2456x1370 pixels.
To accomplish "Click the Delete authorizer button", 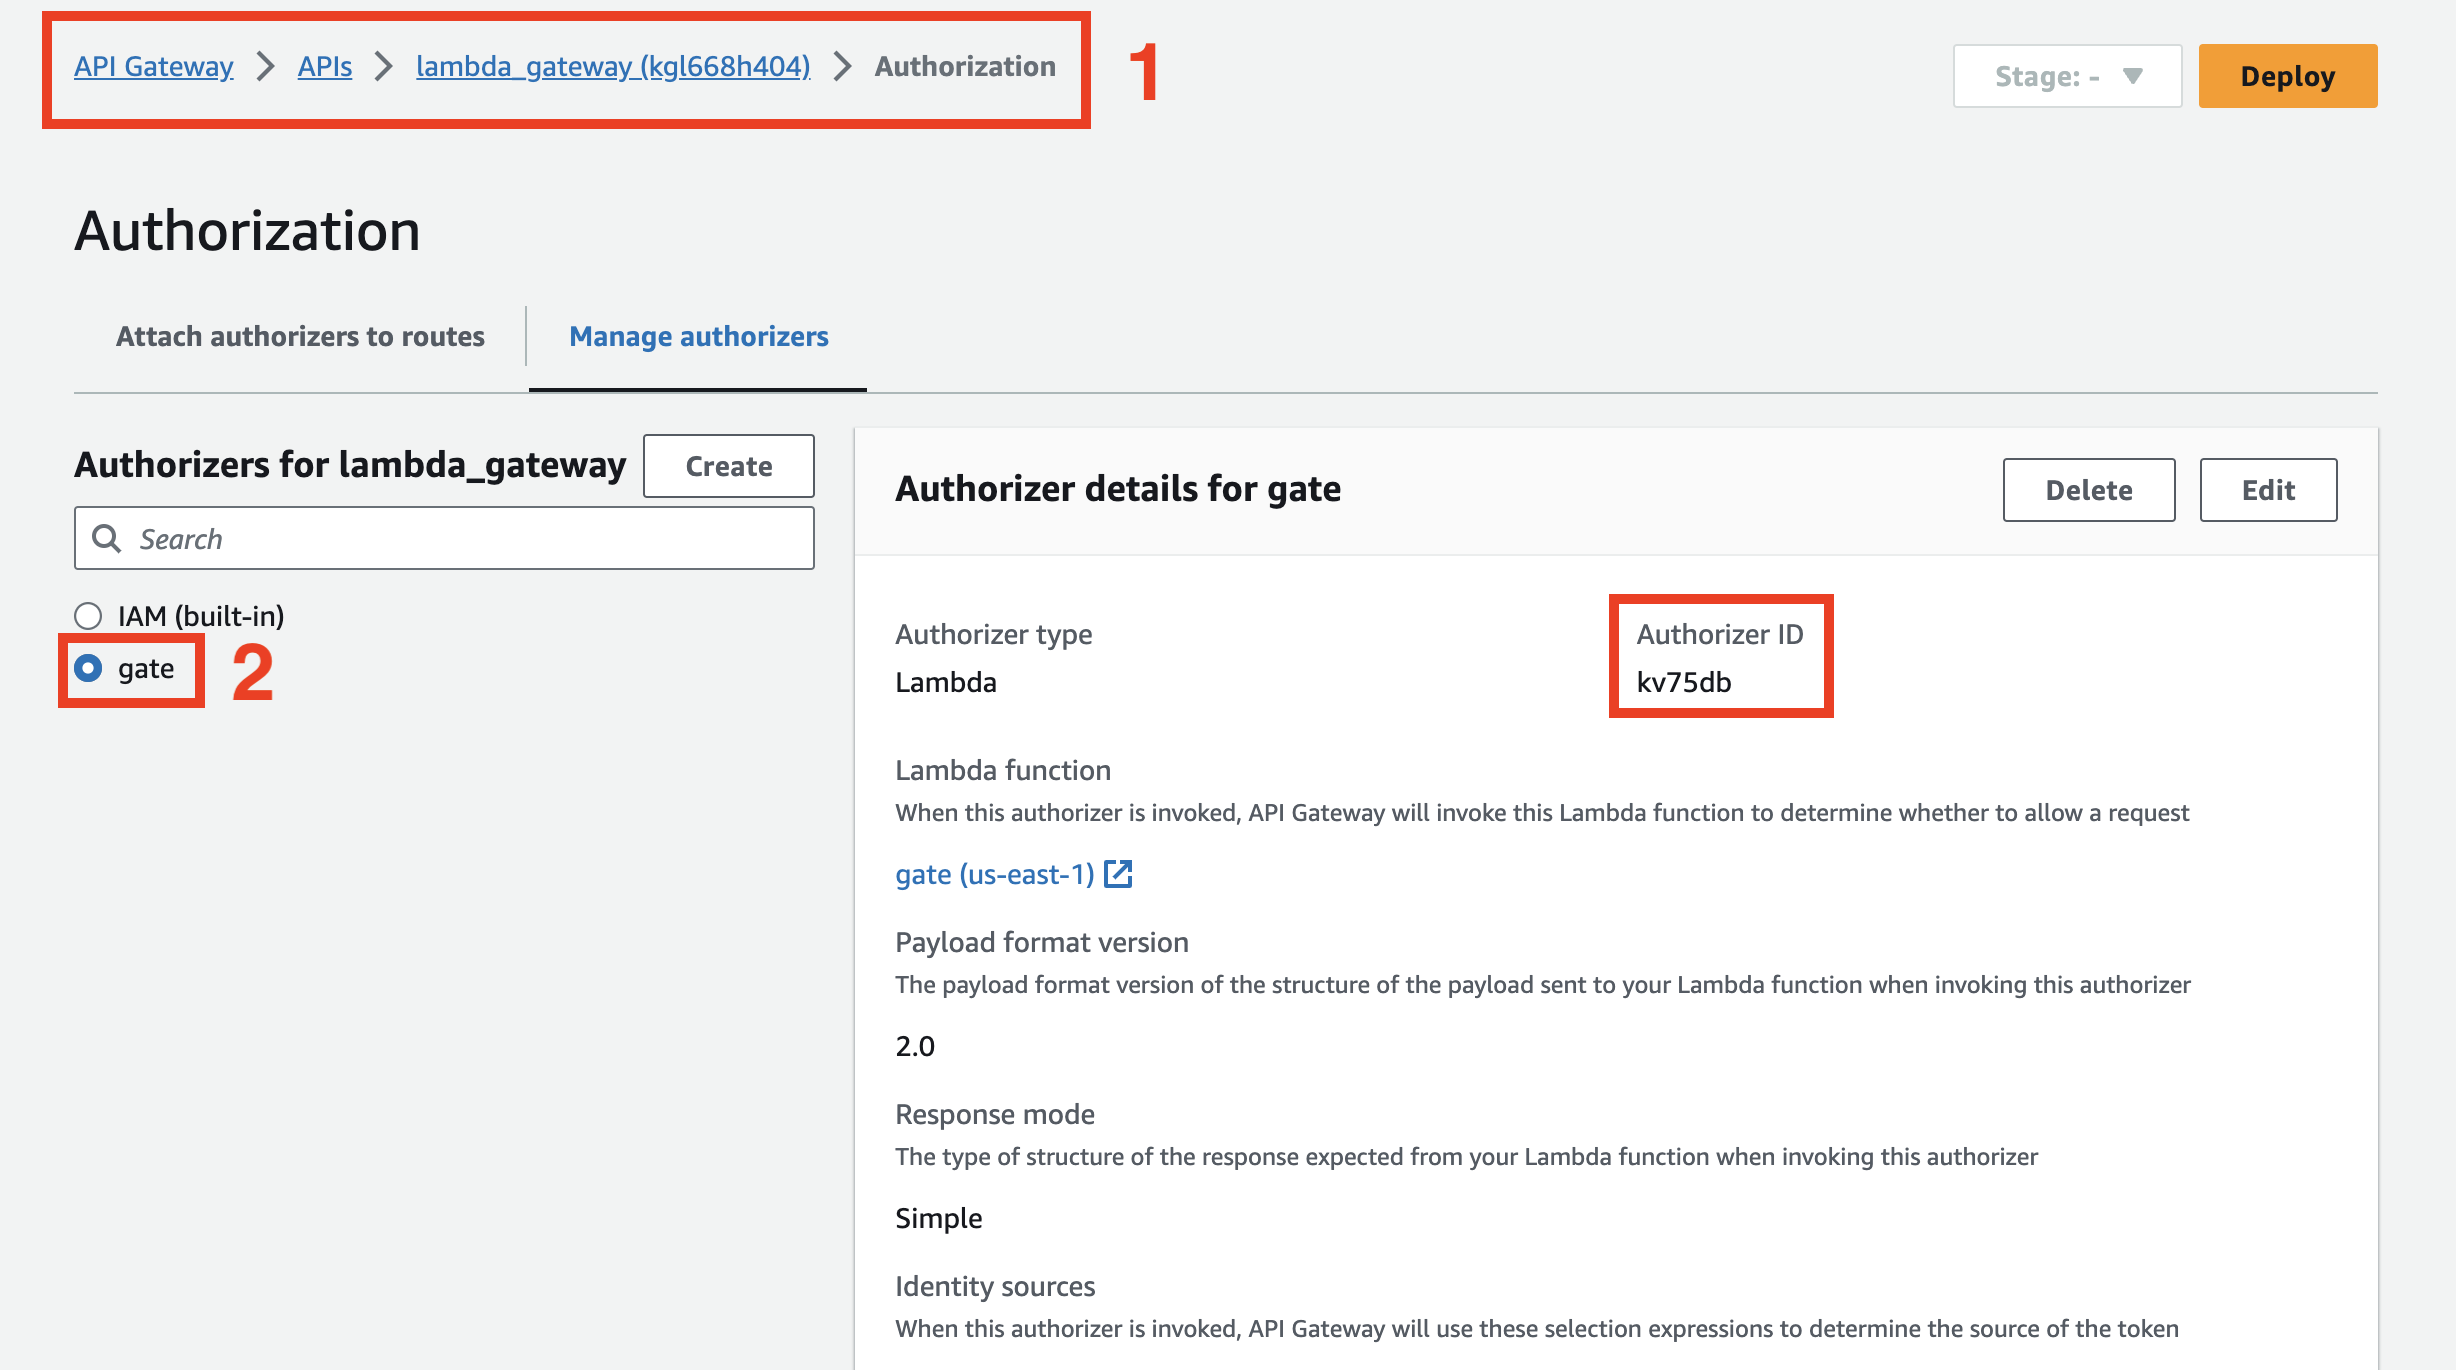I will (2088, 489).
